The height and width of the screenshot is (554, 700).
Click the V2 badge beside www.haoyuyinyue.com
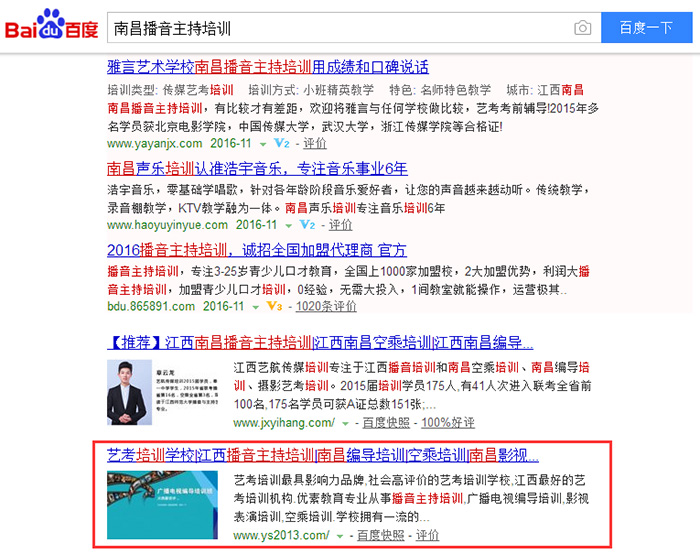pyautogui.click(x=307, y=225)
